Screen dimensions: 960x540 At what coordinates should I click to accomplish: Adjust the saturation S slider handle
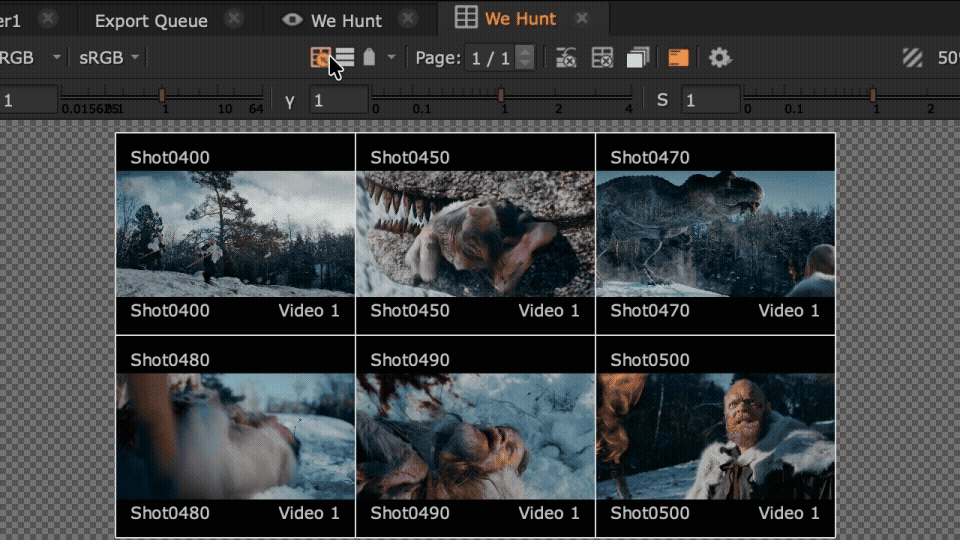point(873,95)
